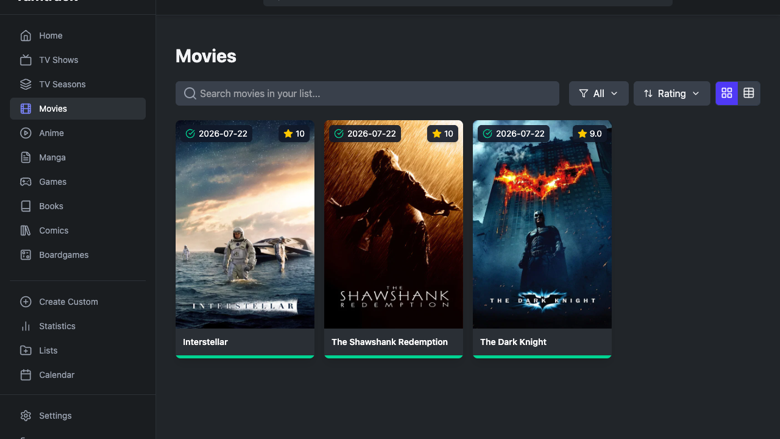Click 2026-07-22 date on Dark Knight card
This screenshot has height=439, width=780.
(520, 134)
